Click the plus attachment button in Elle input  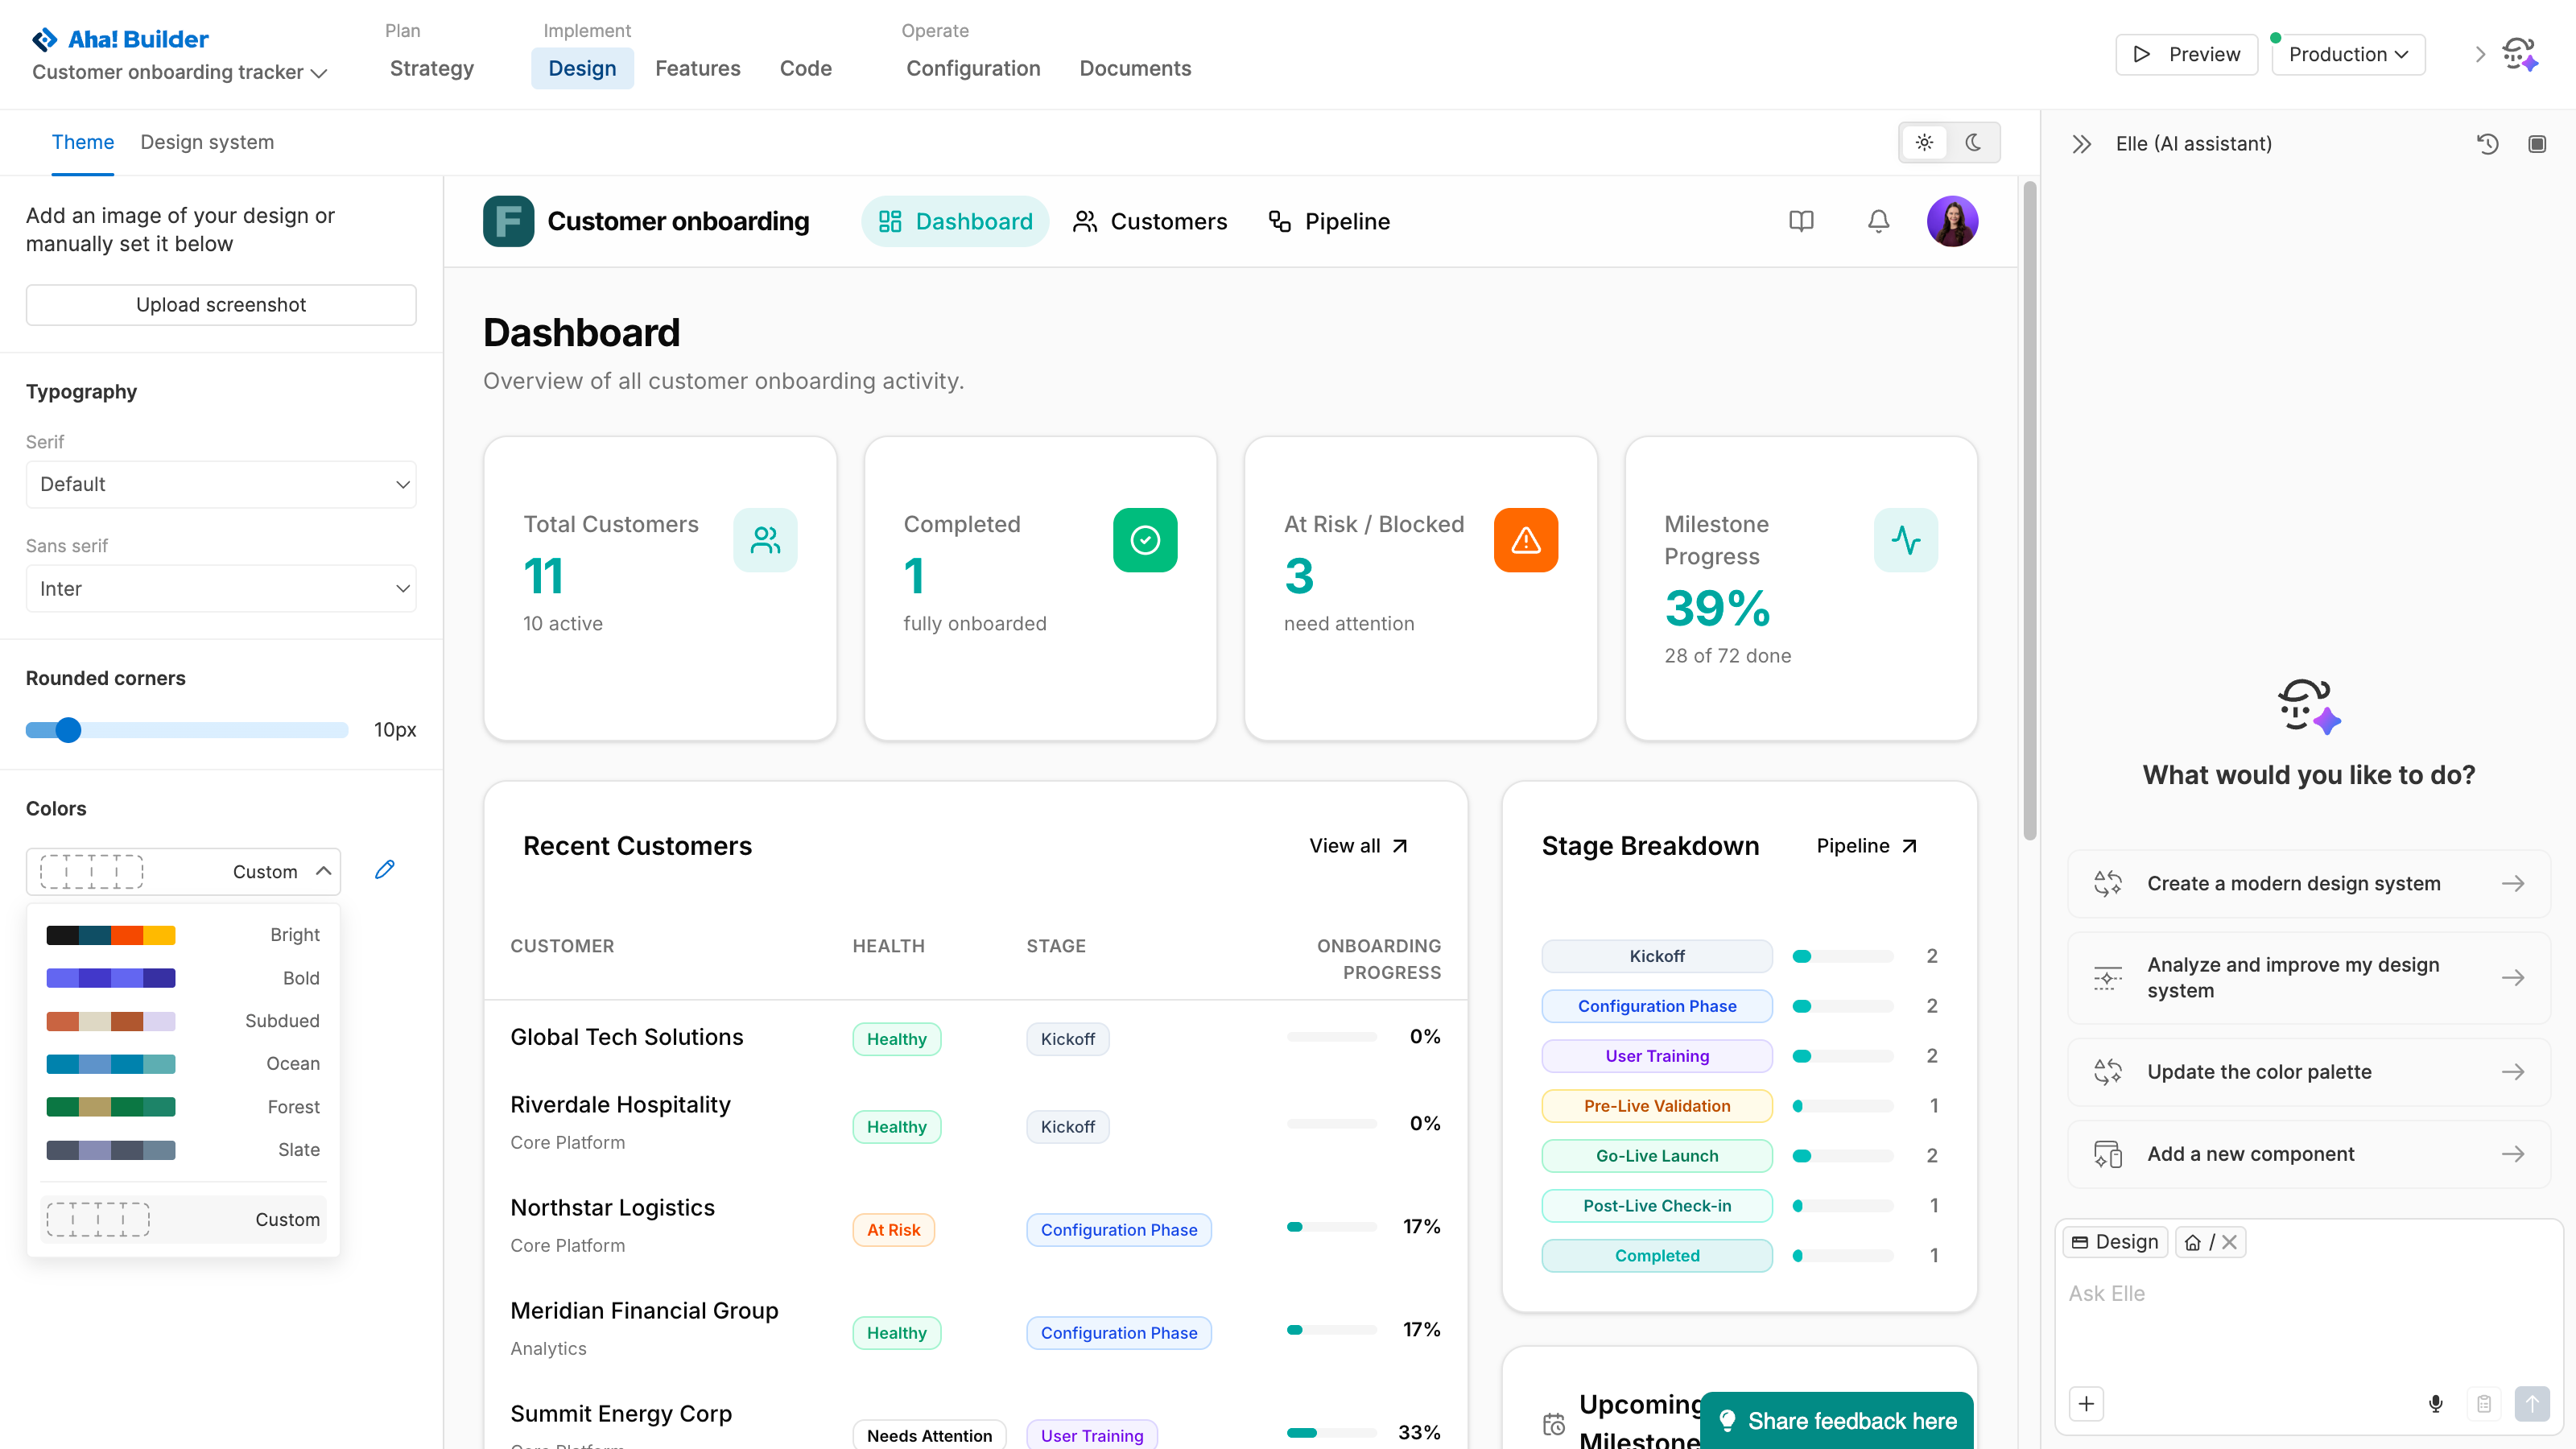tap(2086, 1403)
